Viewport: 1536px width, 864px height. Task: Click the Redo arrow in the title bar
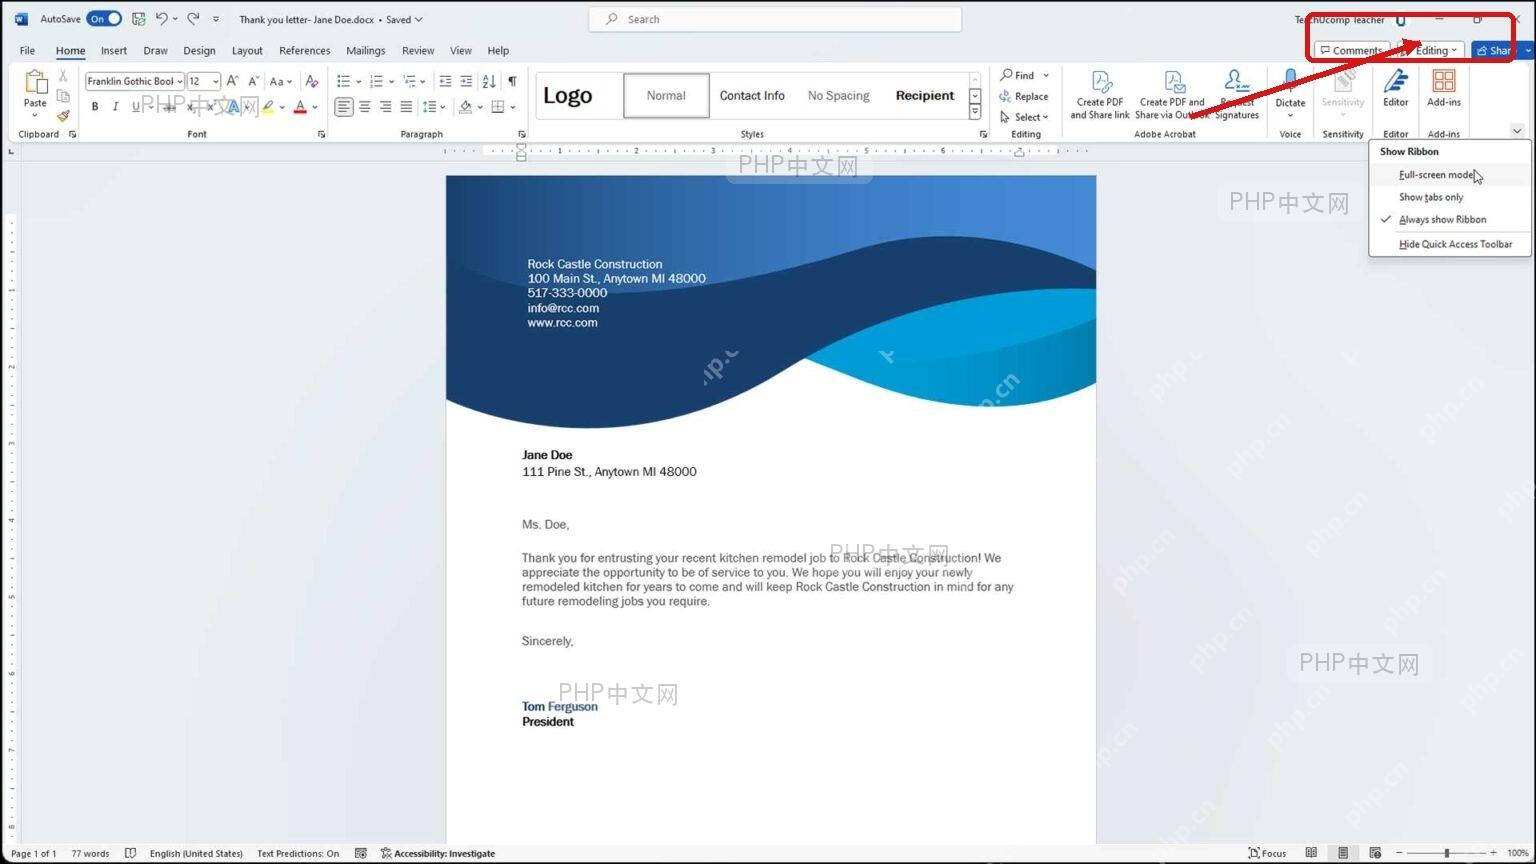click(193, 19)
